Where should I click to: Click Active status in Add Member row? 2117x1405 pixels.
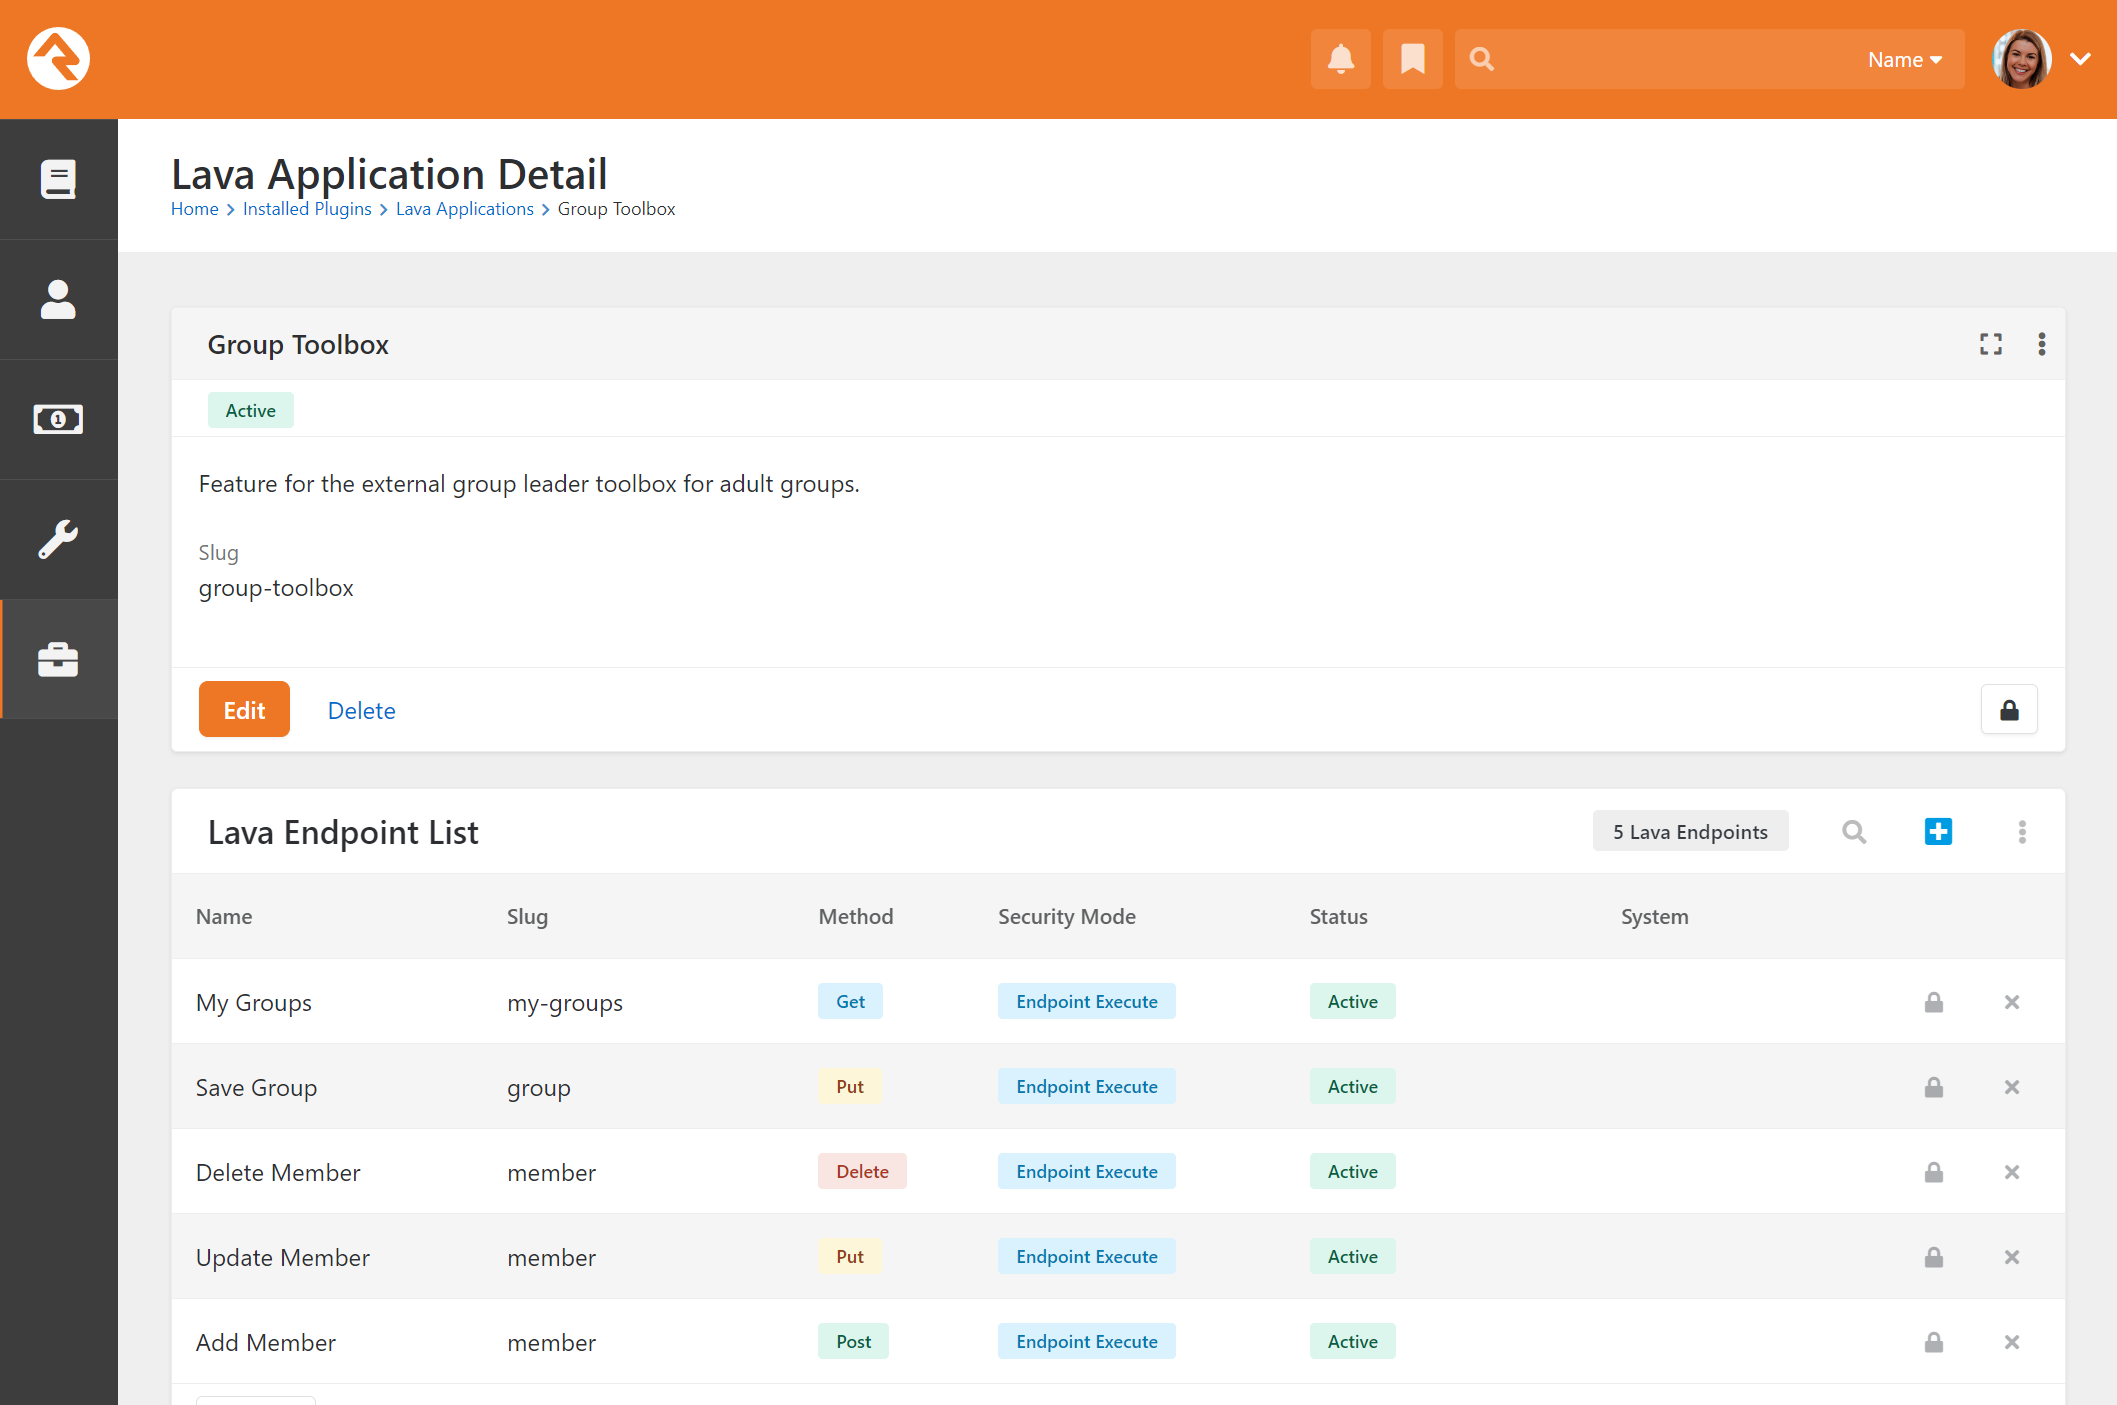coord(1352,1341)
